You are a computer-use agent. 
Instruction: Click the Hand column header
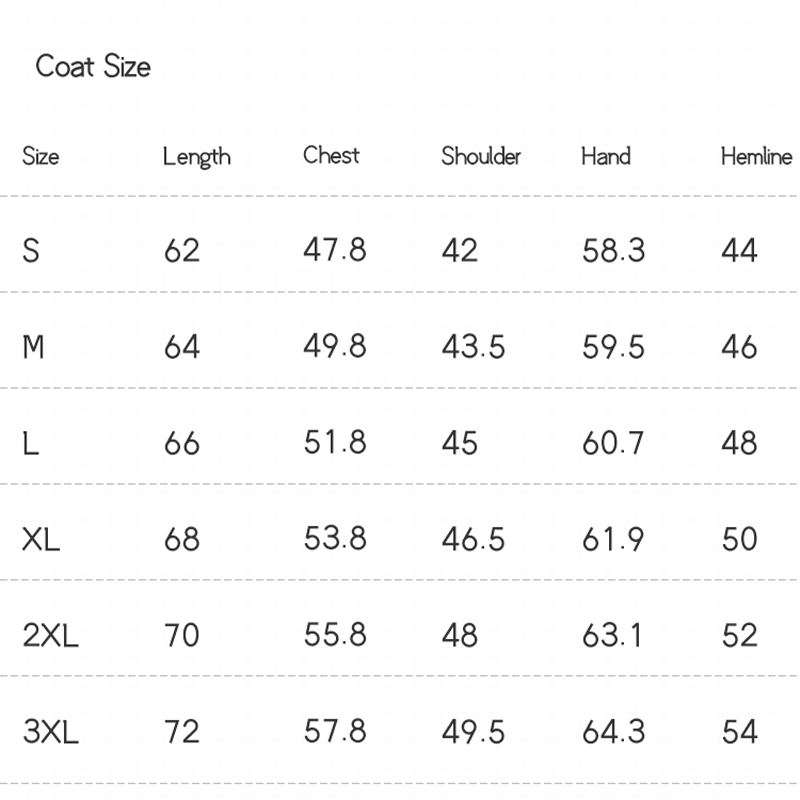click(x=605, y=156)
